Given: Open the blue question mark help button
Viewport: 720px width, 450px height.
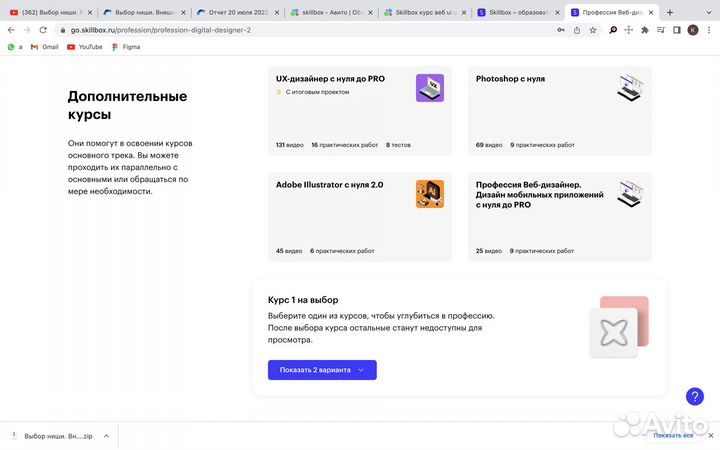Looking at the screenshot, I should tap(695, 396).
